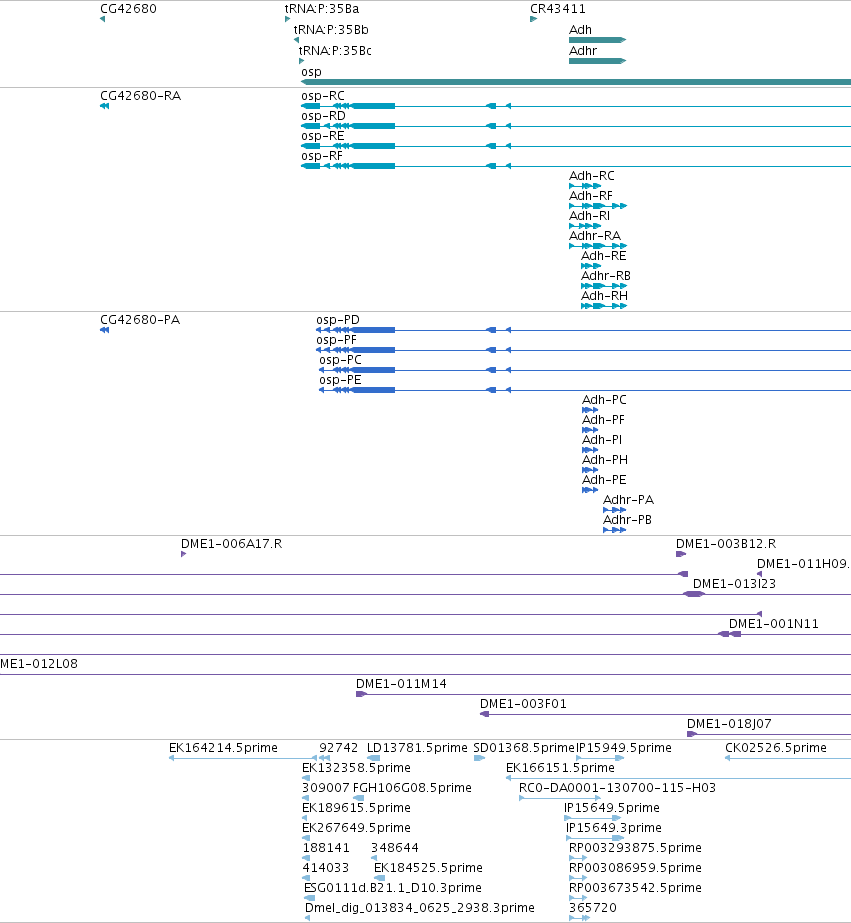Image resolution: width=851 pixels, height=923 pixels.
Task: Click the EK164214.5prime EST label
Action: [223, 748]
